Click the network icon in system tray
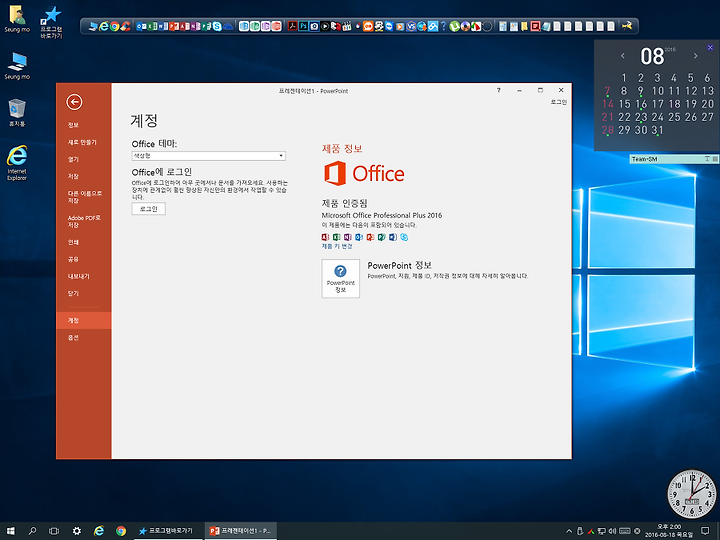720x540 pixels. coord(602,531)
